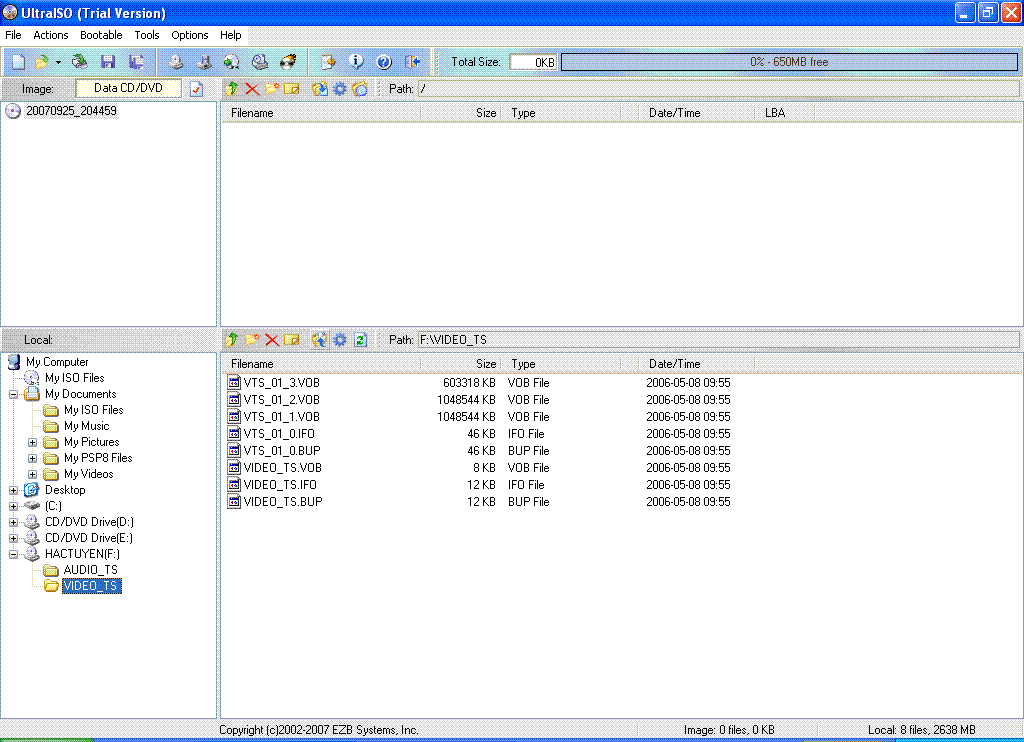The image size is (1024, 742).
Task: Click the green Refresh icon in local pane
Action: coord(360,339)
